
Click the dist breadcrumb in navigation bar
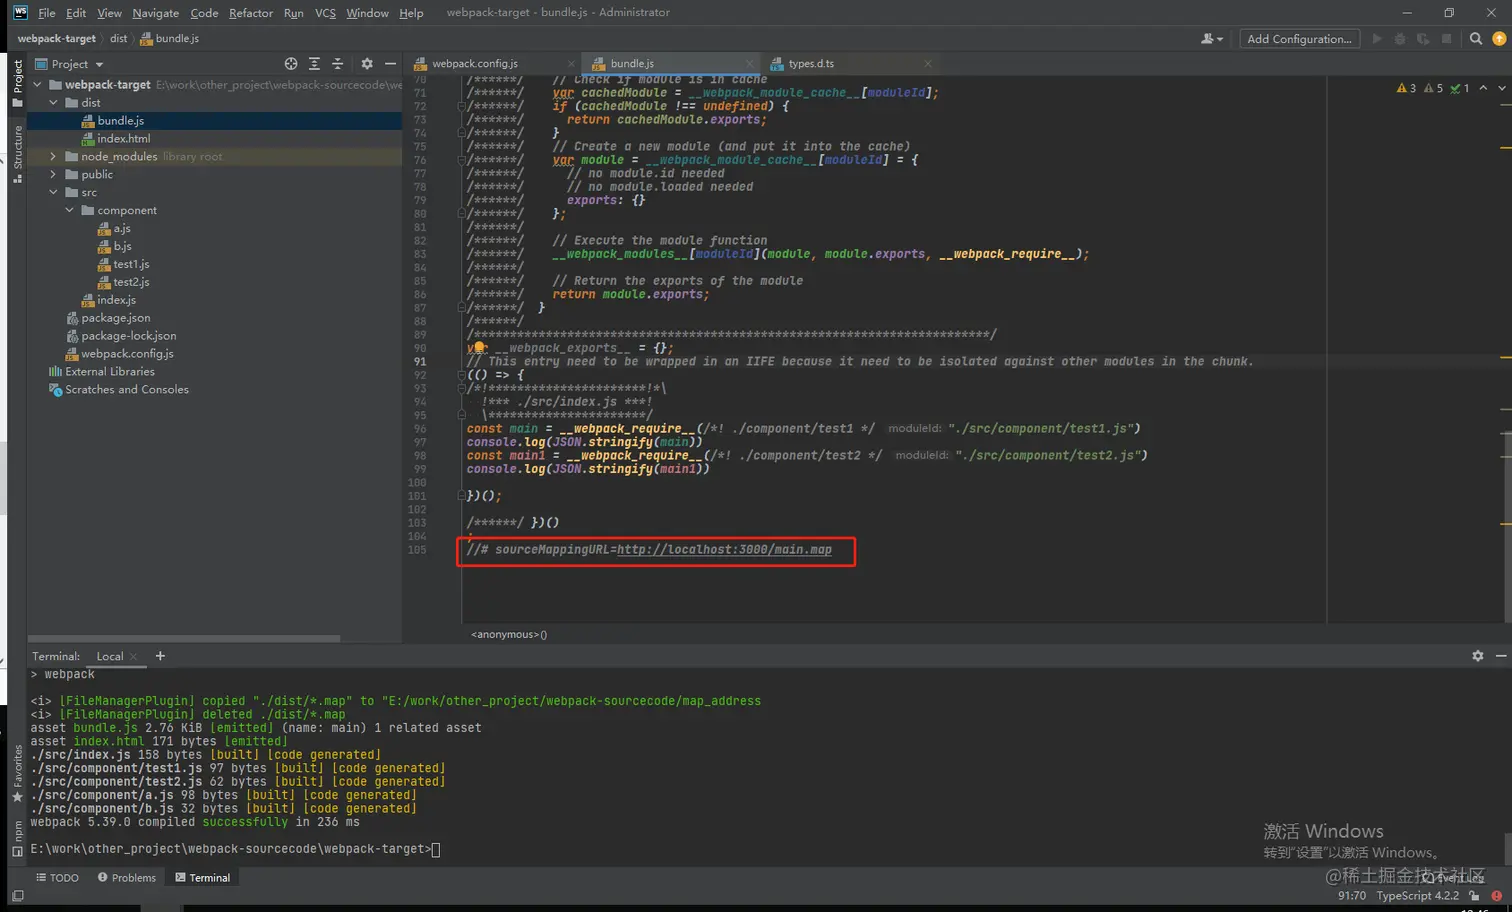[x=118, y=39]
